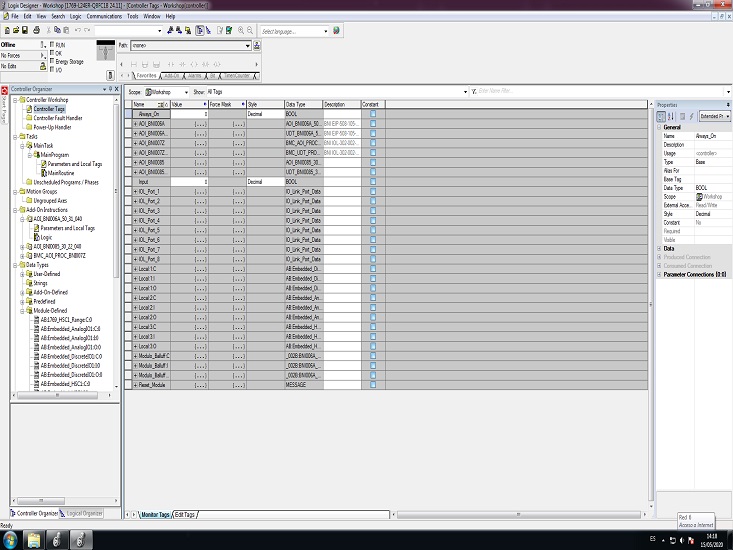Toggle the Constant checkbox for Always_On
The width and height of the screenshot is (733, 550).
372,114
